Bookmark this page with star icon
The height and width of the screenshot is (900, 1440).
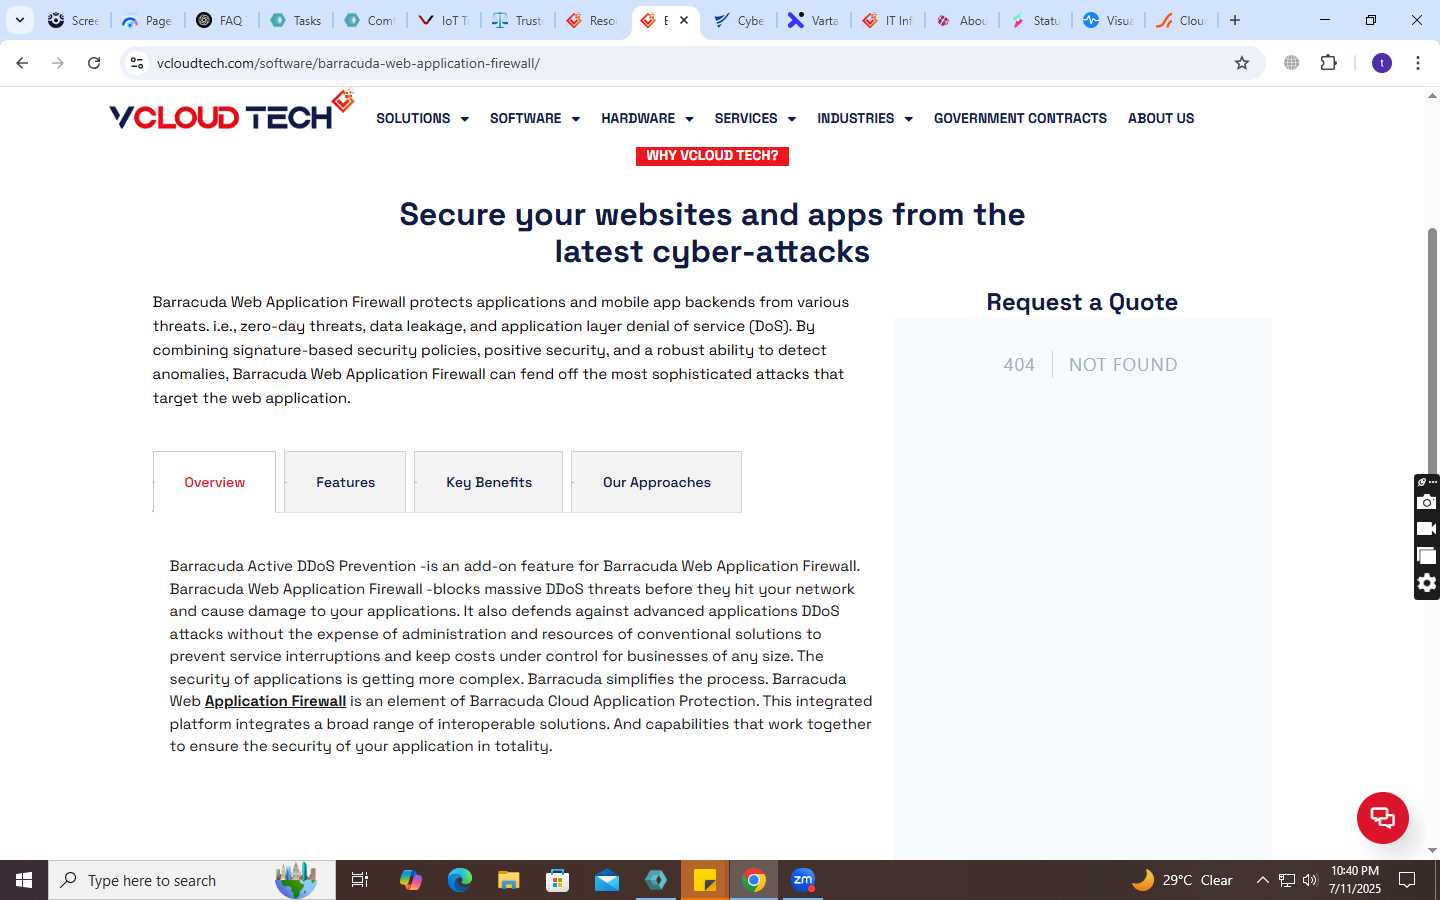pos(1242,63)
